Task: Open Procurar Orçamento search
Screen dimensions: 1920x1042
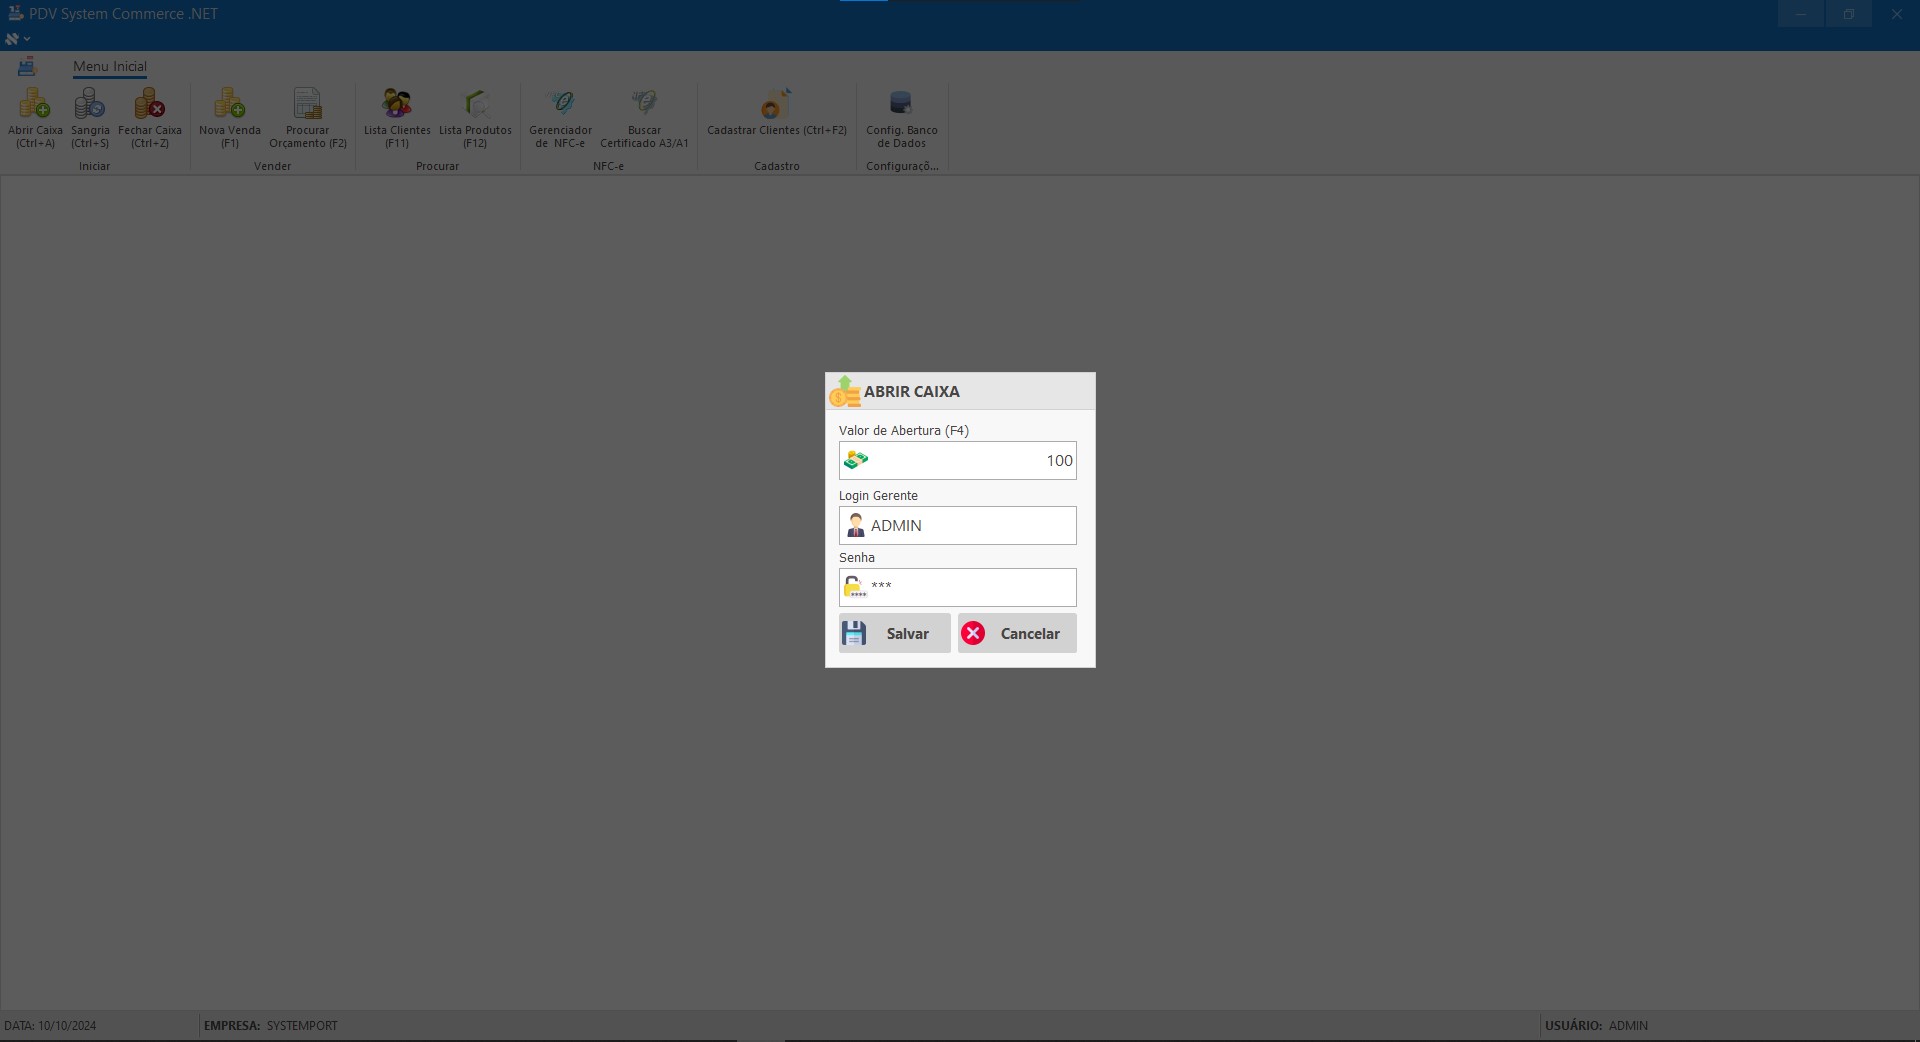Action: pyautogui.click(x=307, y=104)
